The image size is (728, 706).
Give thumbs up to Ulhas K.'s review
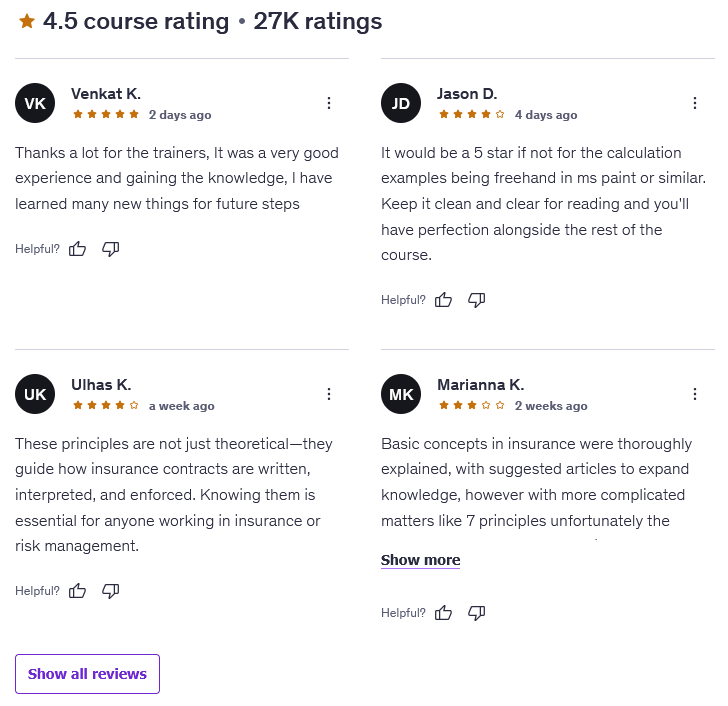[77, 591]
